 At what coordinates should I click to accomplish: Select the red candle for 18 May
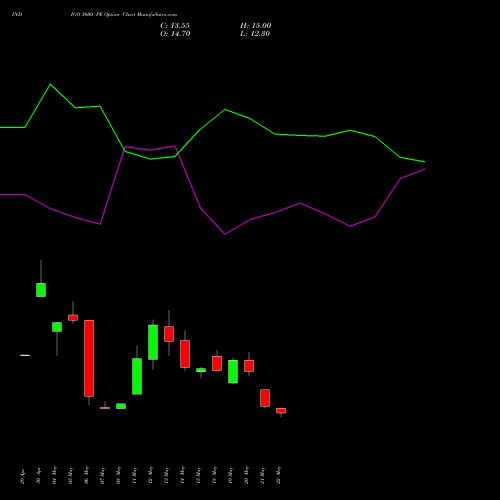(x=217, y=363)
